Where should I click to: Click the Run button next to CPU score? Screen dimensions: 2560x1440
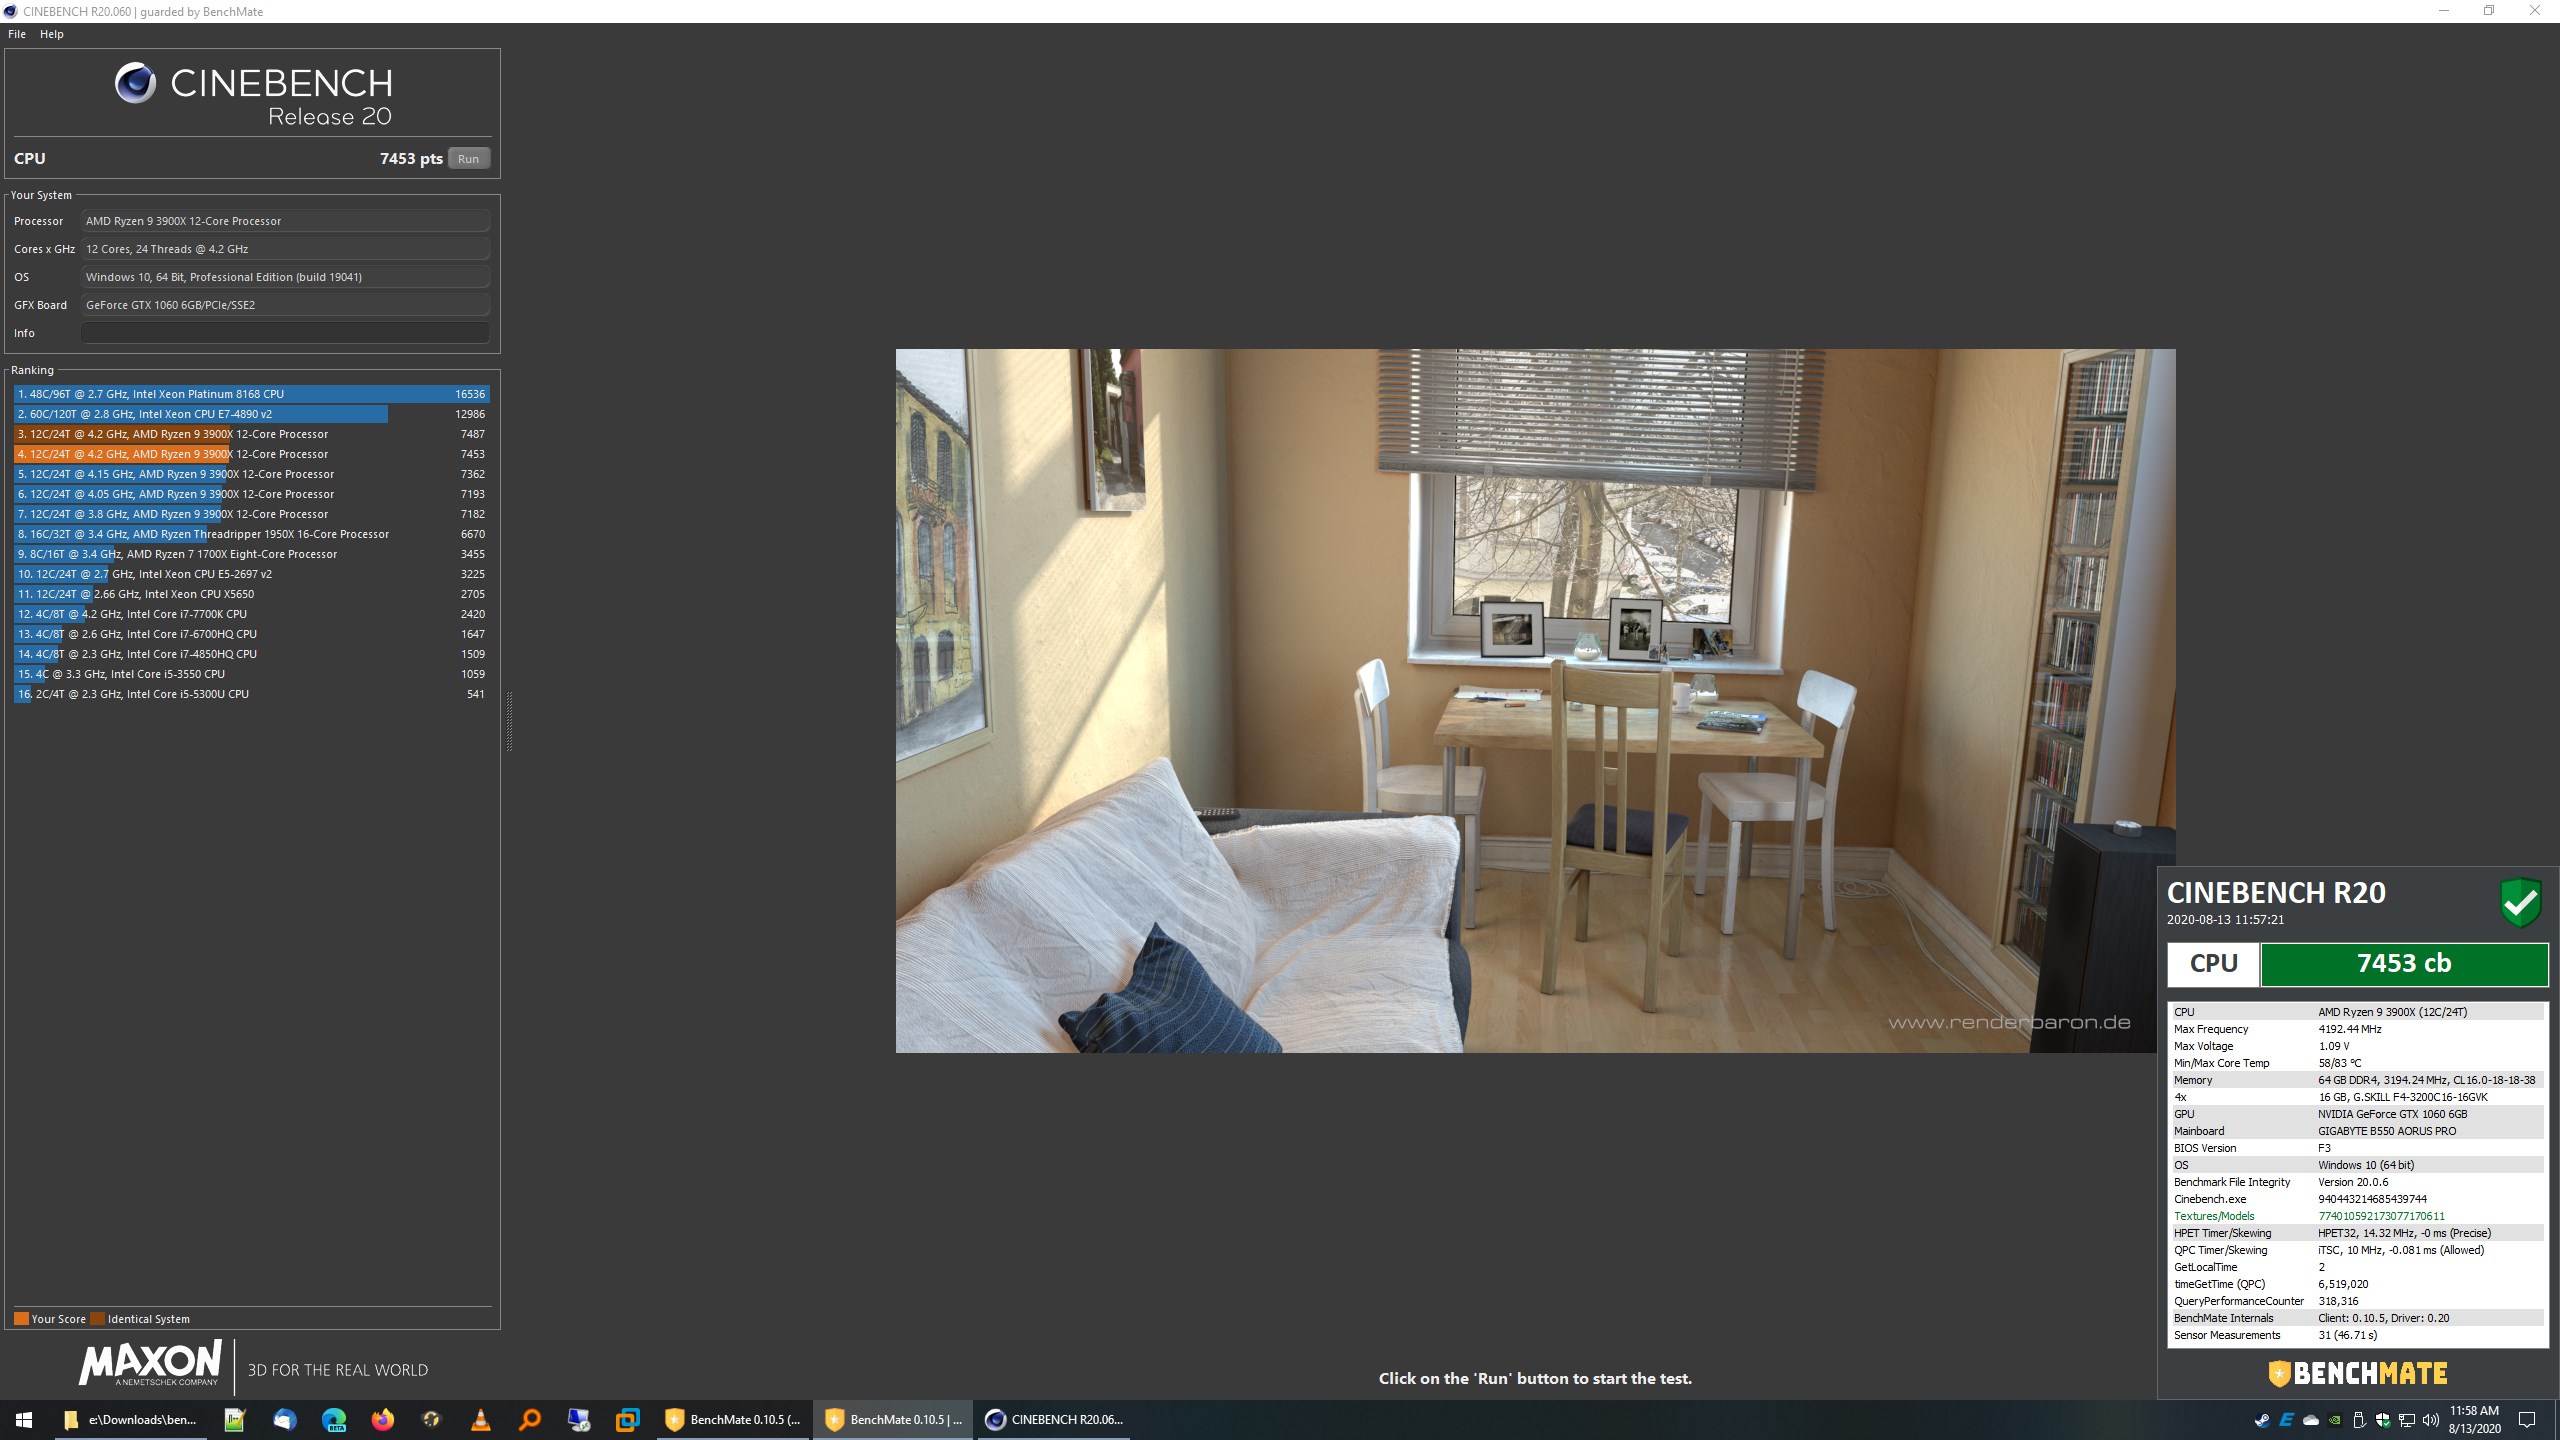[x=468, y=159]
